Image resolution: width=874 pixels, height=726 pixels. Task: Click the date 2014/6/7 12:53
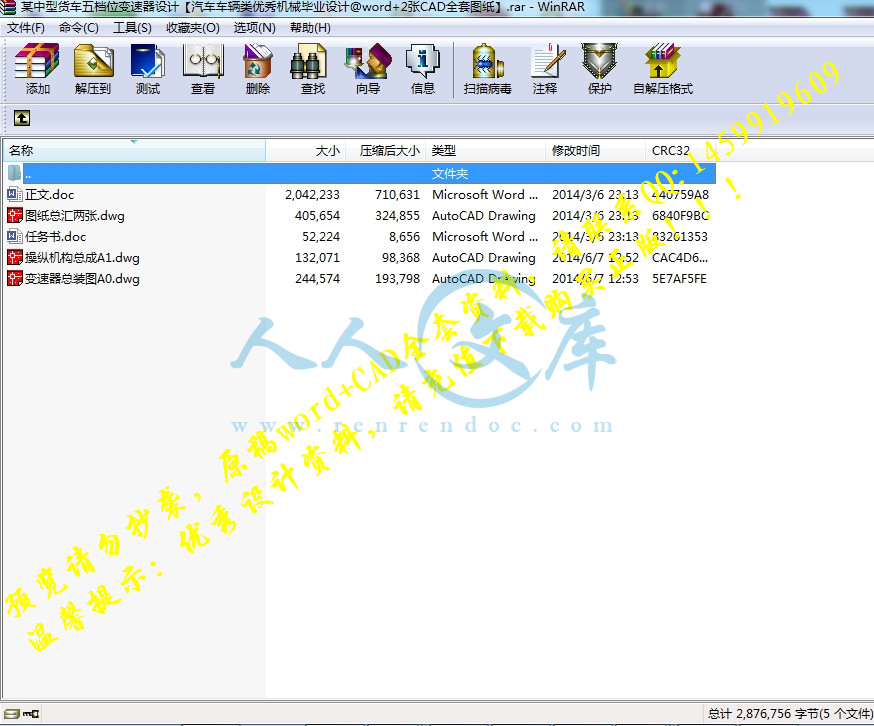click(595, 278)
